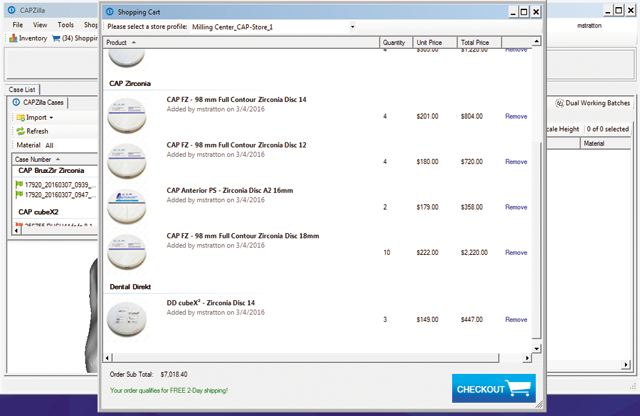Click the Refresh button in CAPZilla

tap(32, 131)
